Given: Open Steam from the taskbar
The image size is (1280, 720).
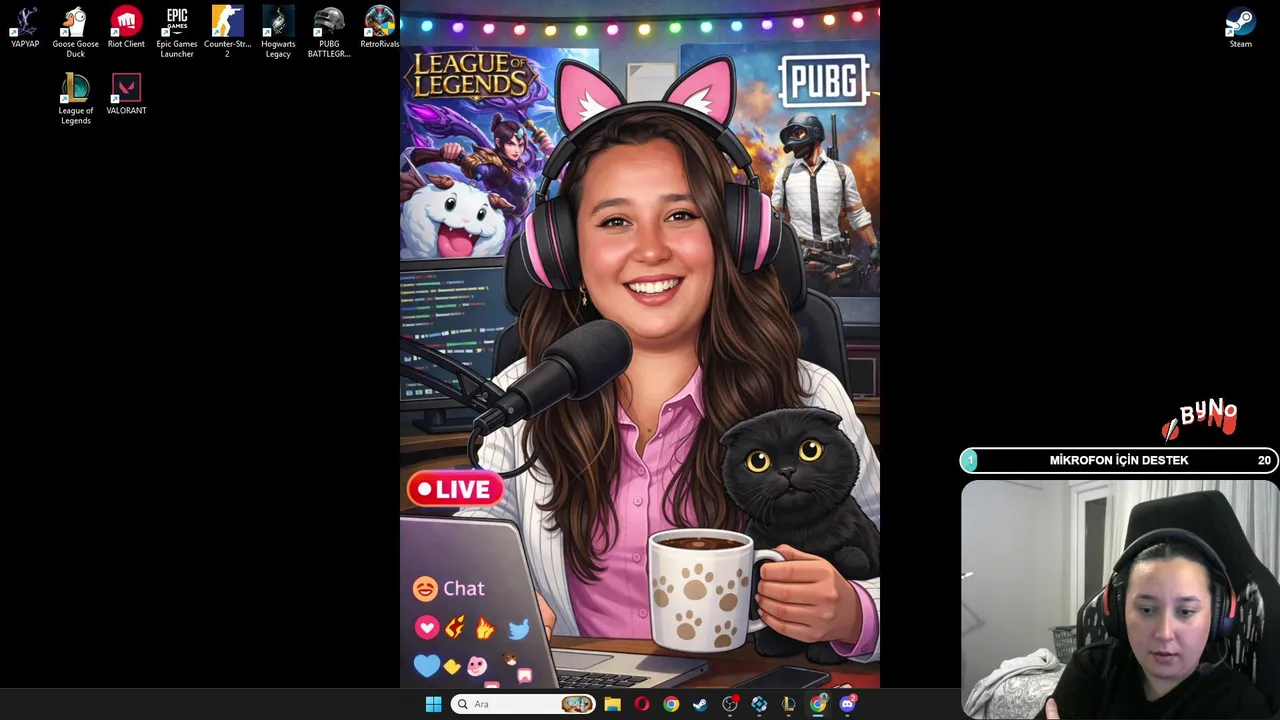Looking at the screenshot, I should tap(700, 704).
